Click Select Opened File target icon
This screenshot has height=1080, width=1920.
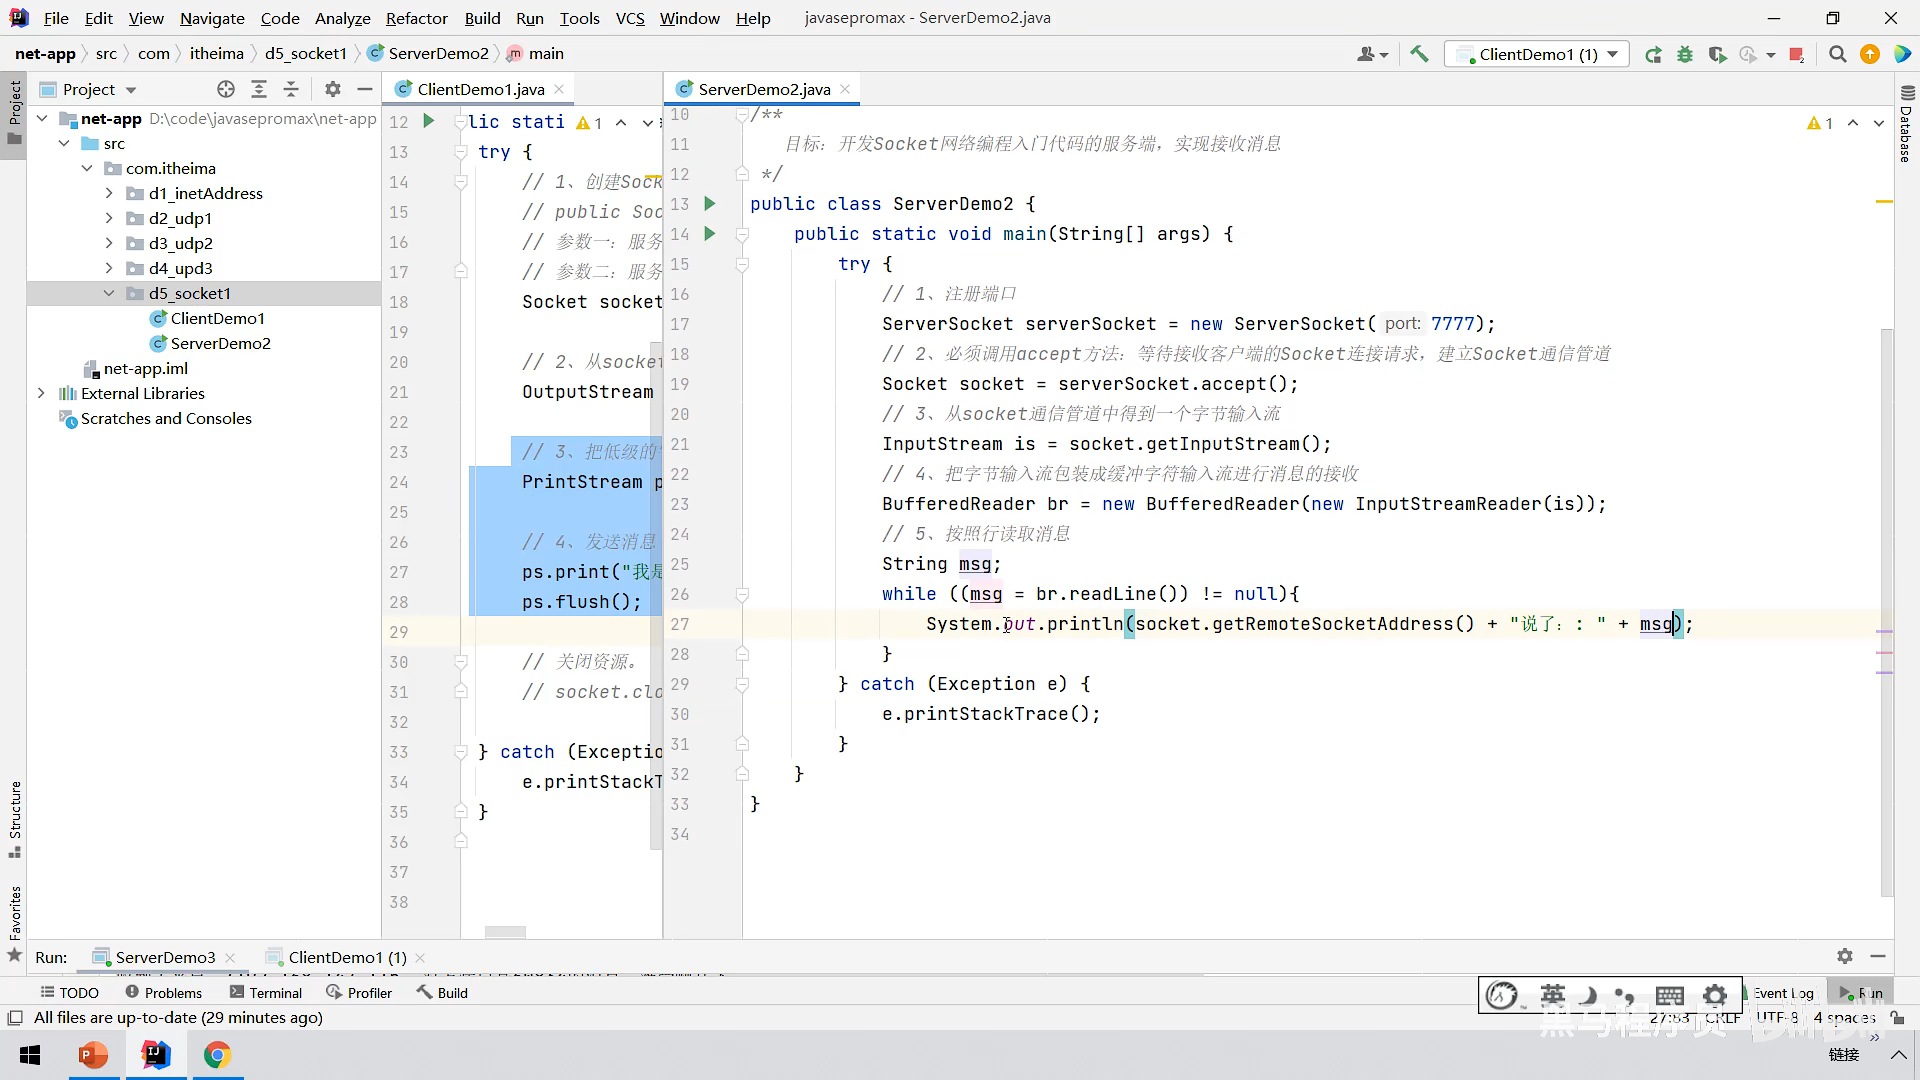[x=226, y=89]
